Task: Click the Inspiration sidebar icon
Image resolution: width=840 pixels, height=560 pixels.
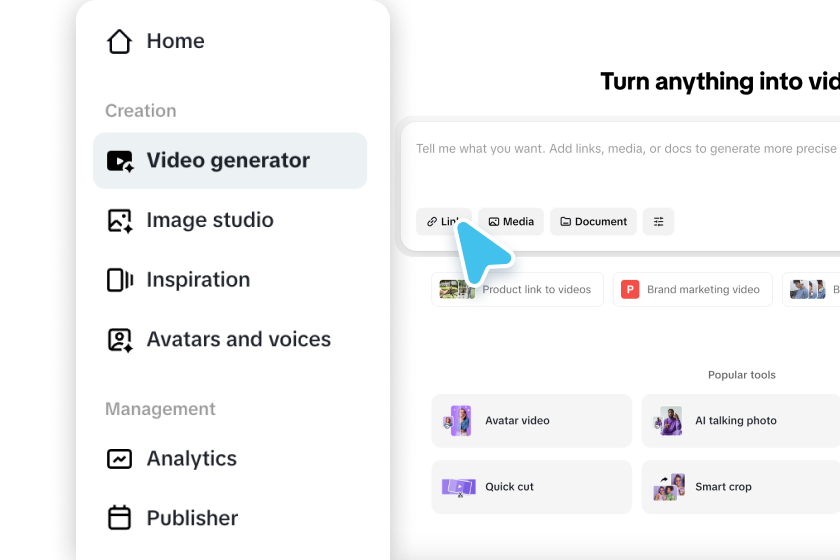Action: tap(120, 280)
